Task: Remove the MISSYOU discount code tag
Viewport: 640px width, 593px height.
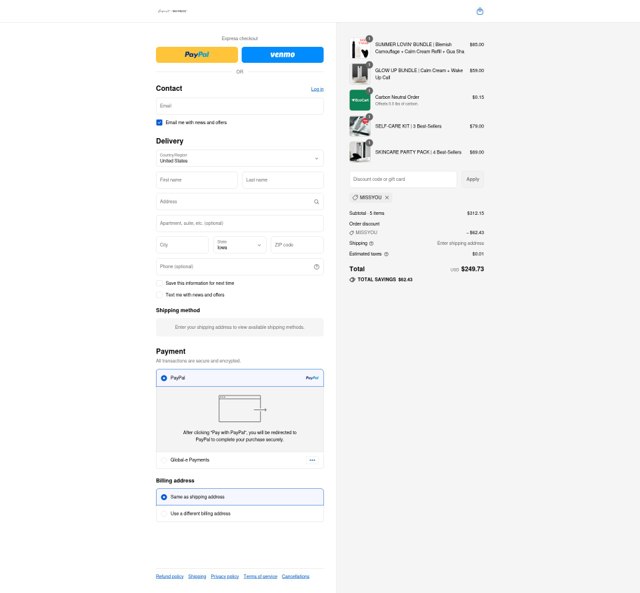Action: coord(387,198)
